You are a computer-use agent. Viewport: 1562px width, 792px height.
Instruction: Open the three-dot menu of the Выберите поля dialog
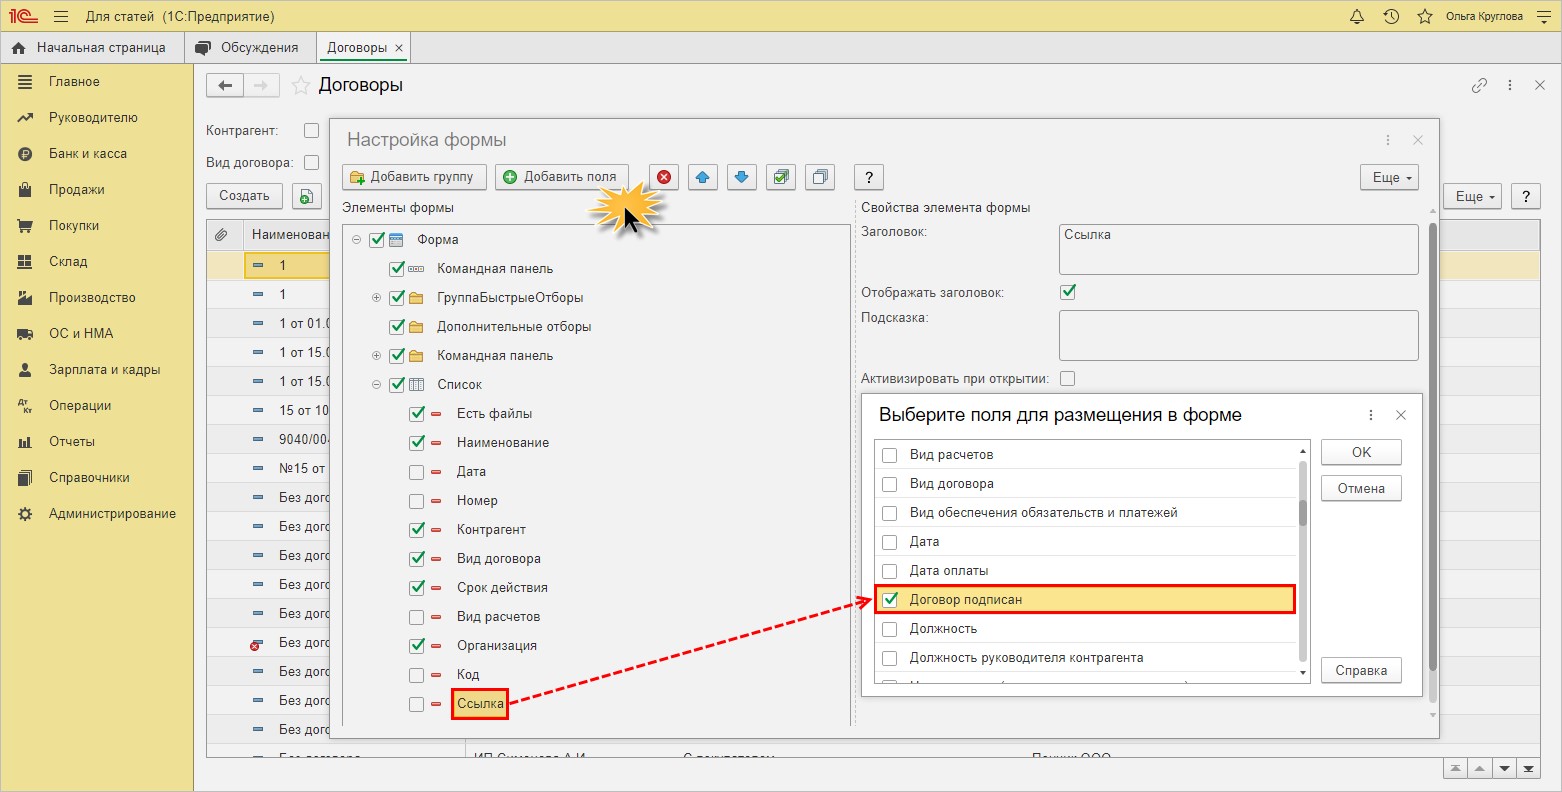(x=1370, y=415)
